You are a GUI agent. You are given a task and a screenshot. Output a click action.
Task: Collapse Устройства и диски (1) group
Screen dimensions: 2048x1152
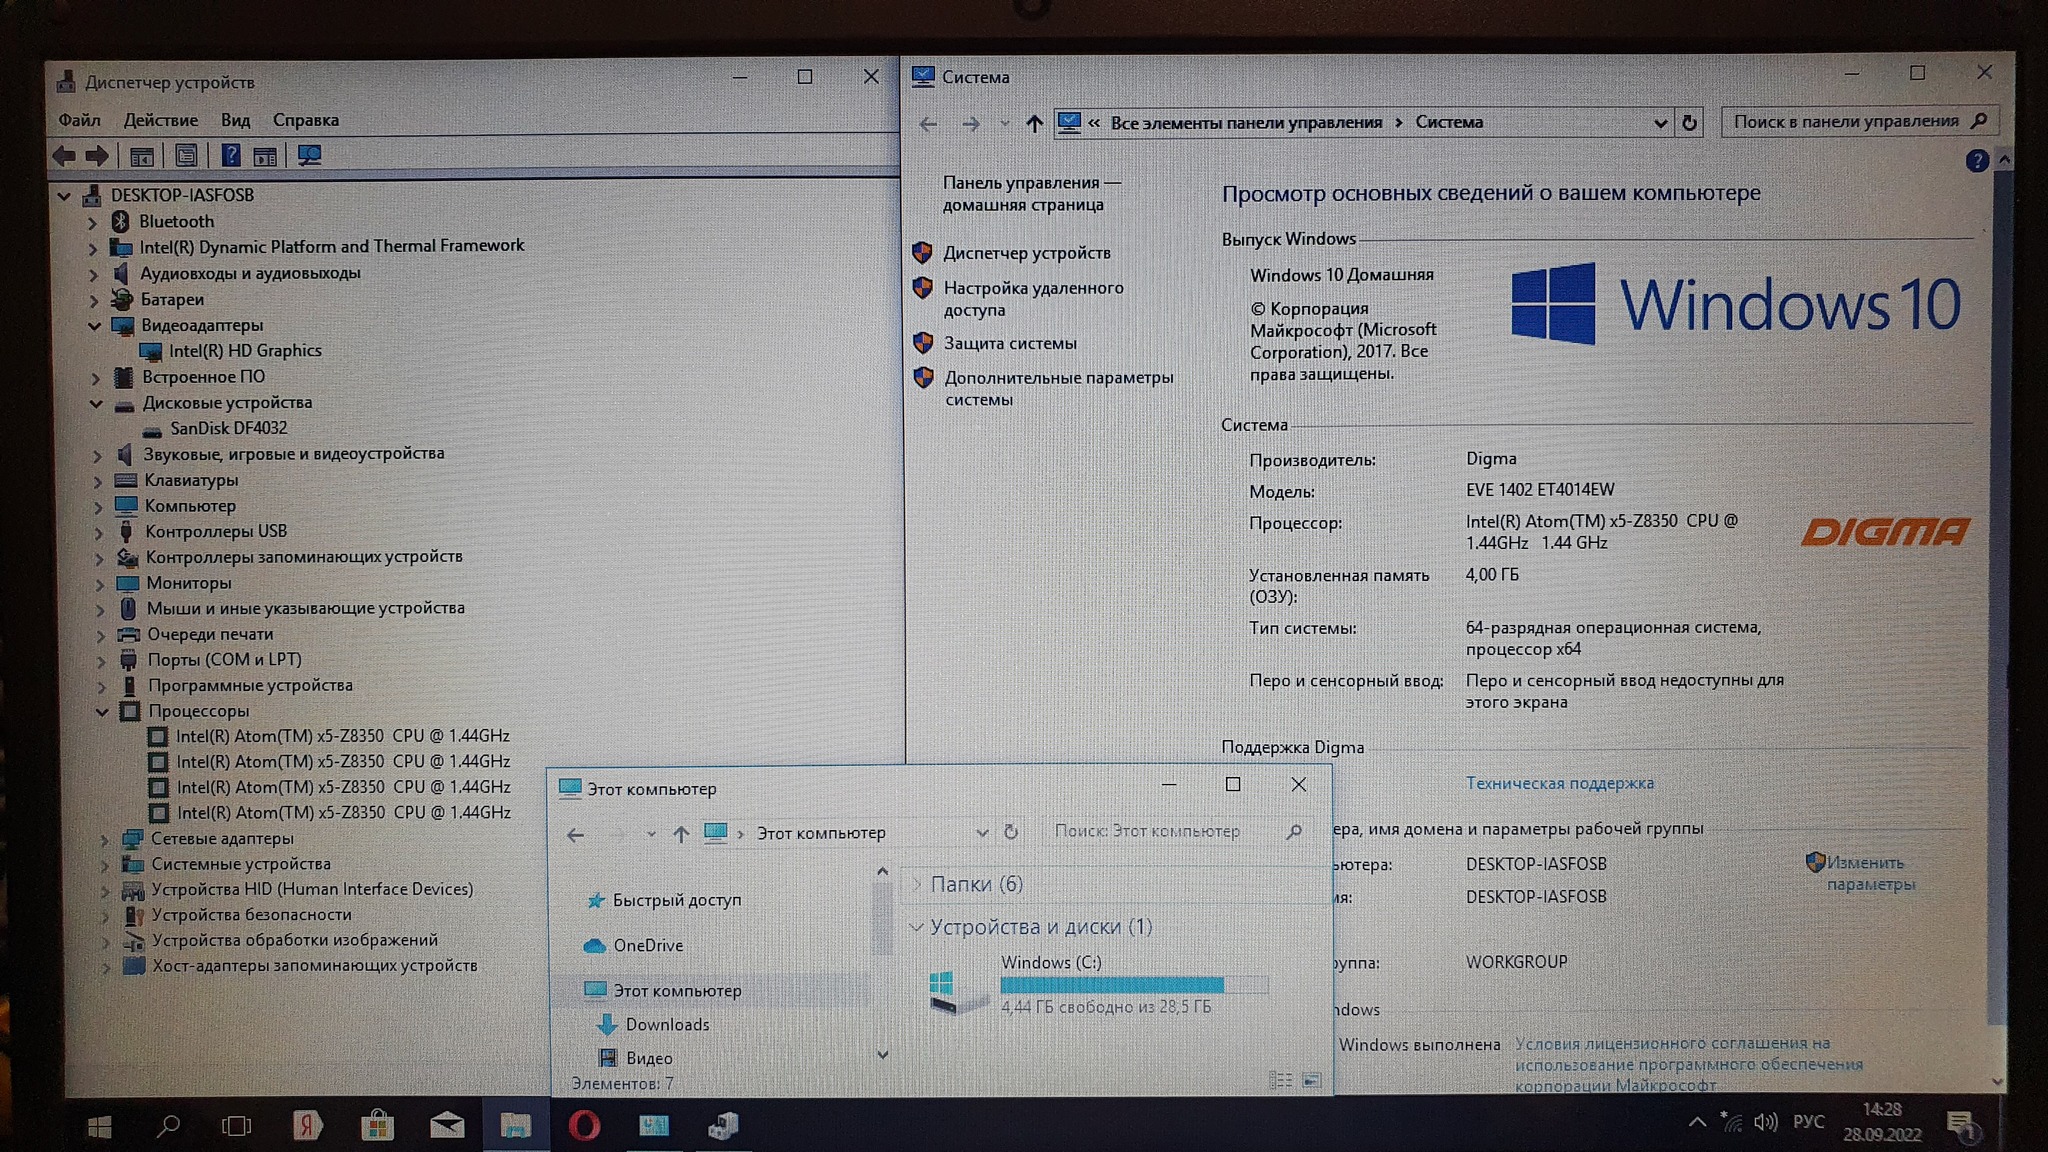coord(916,927)
